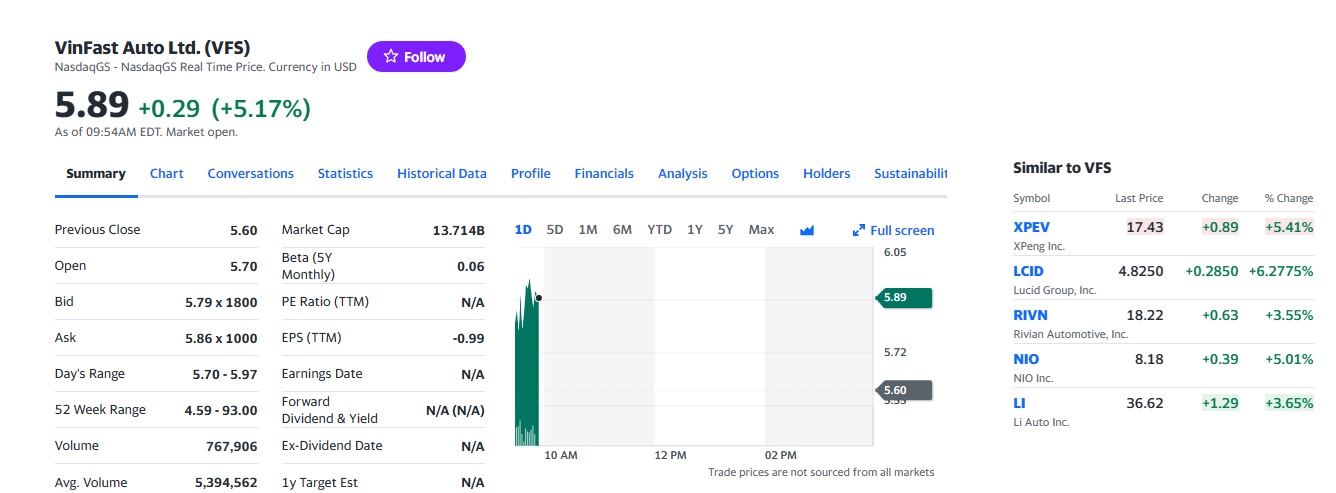Open the NIO symbol link
The image size is (1336, 493).
coord(1026,359)
